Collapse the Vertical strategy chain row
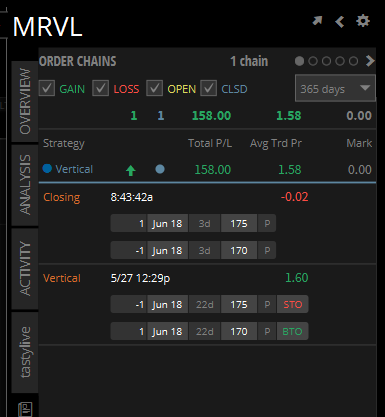385x417 pixels. point(207,169)
